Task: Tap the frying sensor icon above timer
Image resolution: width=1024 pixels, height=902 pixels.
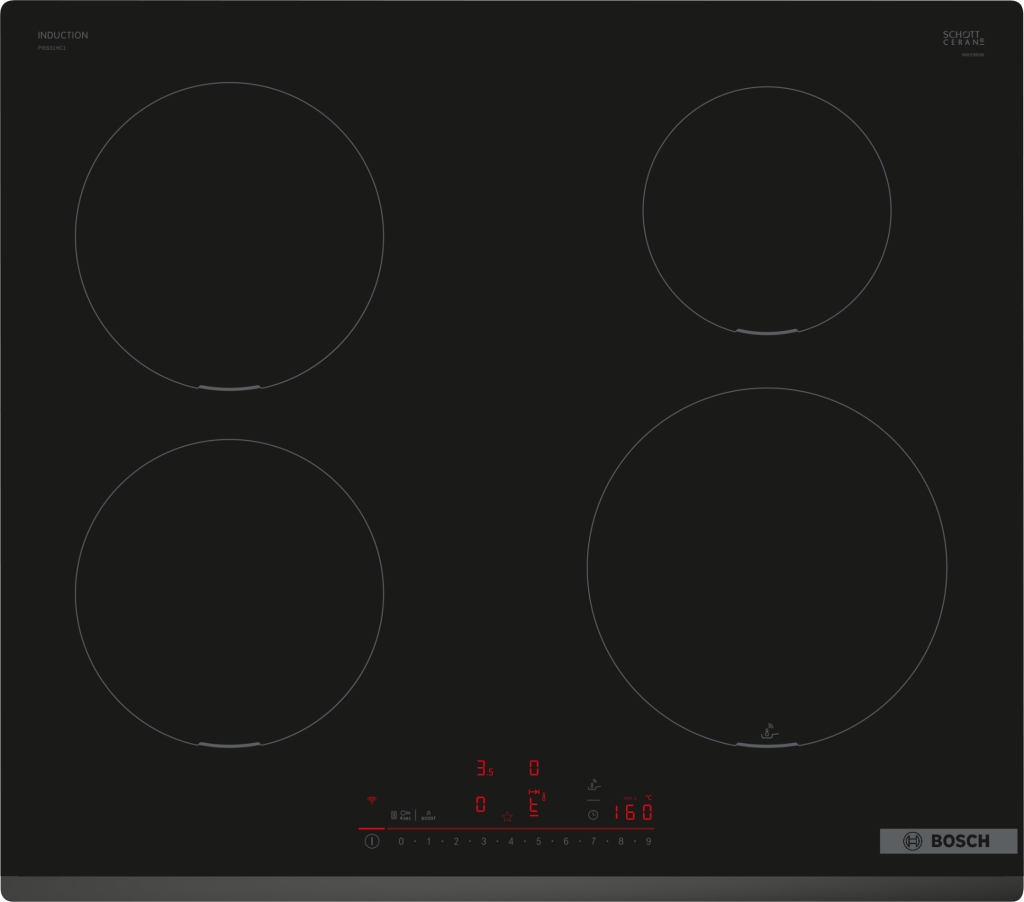Action: pos(593,786)
